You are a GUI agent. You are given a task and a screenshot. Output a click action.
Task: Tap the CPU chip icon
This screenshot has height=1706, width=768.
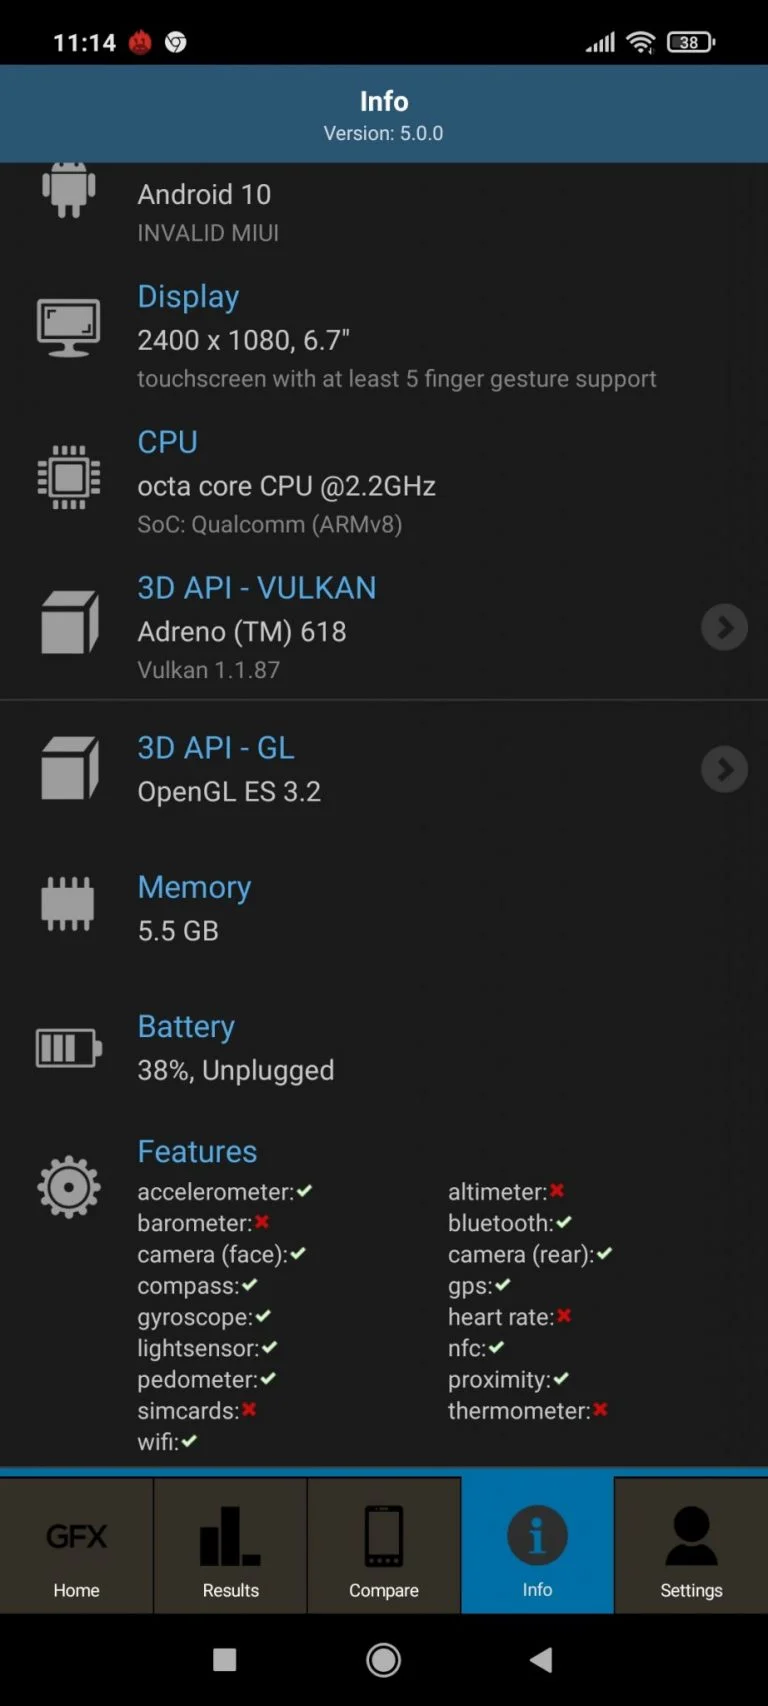[68, 478]
